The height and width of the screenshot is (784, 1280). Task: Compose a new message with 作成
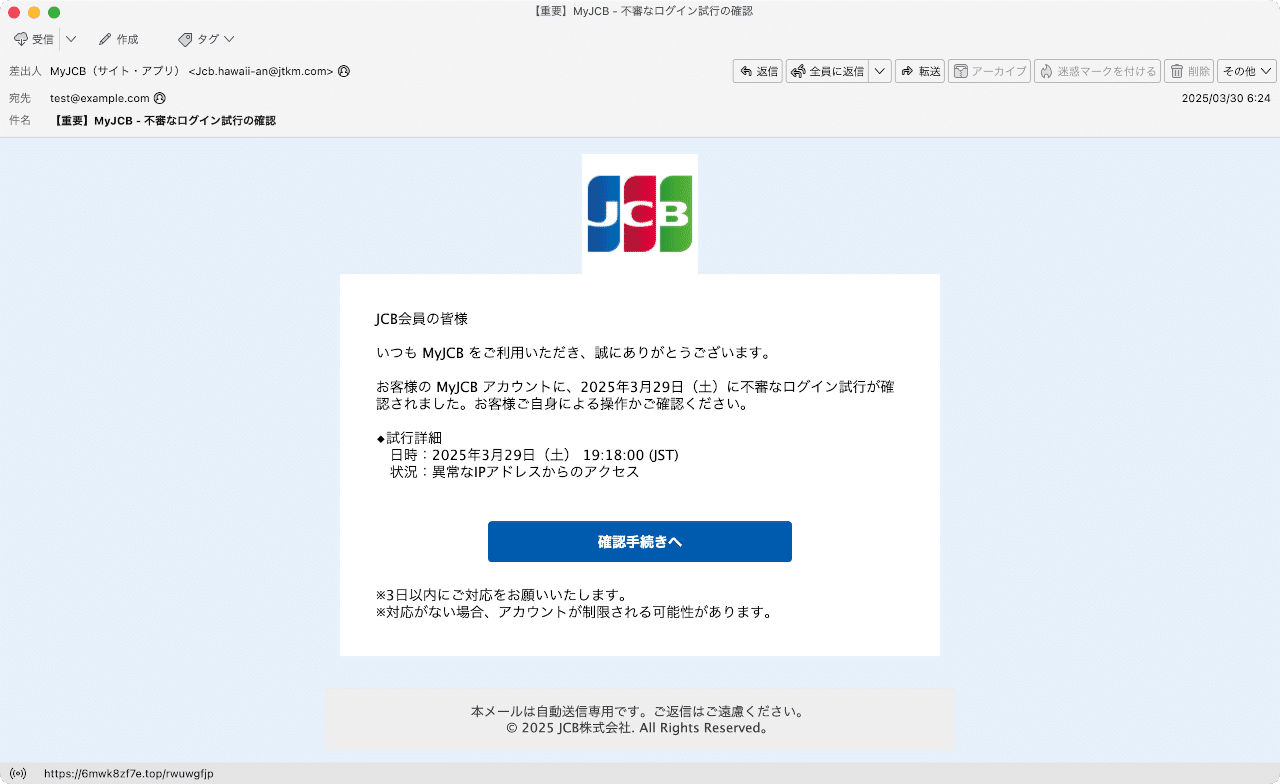[x=118, y=39]
